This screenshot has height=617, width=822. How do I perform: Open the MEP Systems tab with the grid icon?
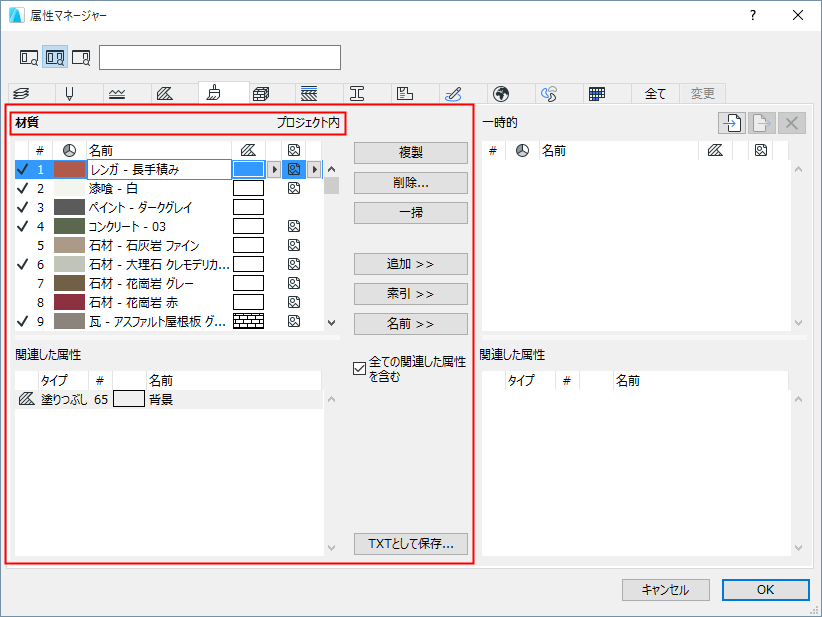tap(597, 94)
